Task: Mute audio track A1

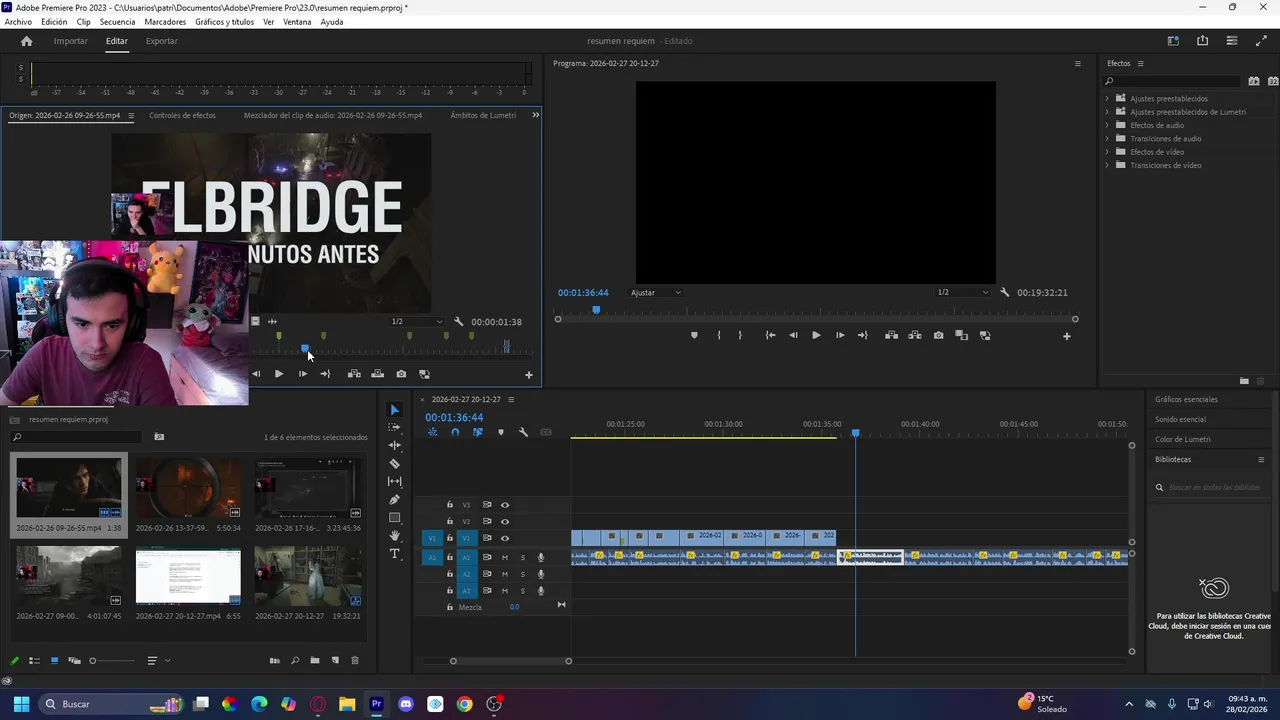Action: tap(505, 558)
